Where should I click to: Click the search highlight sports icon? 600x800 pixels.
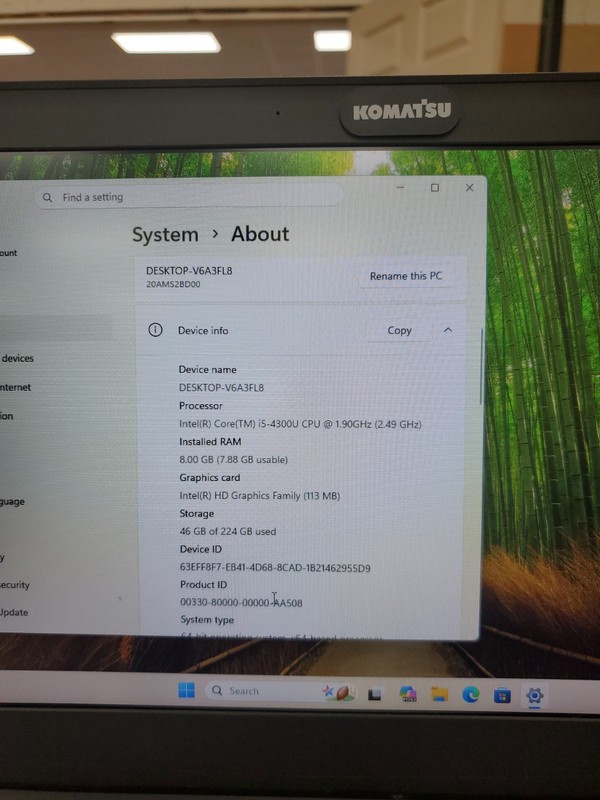[339, 692]
